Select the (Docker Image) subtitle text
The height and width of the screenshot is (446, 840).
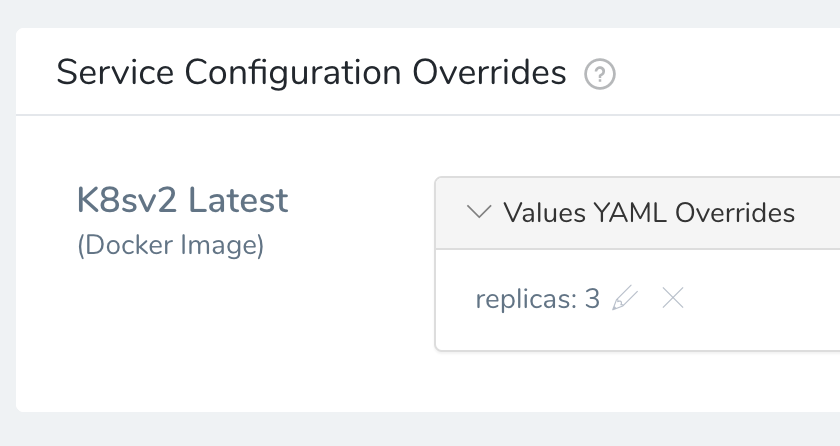tap(170, 246)
